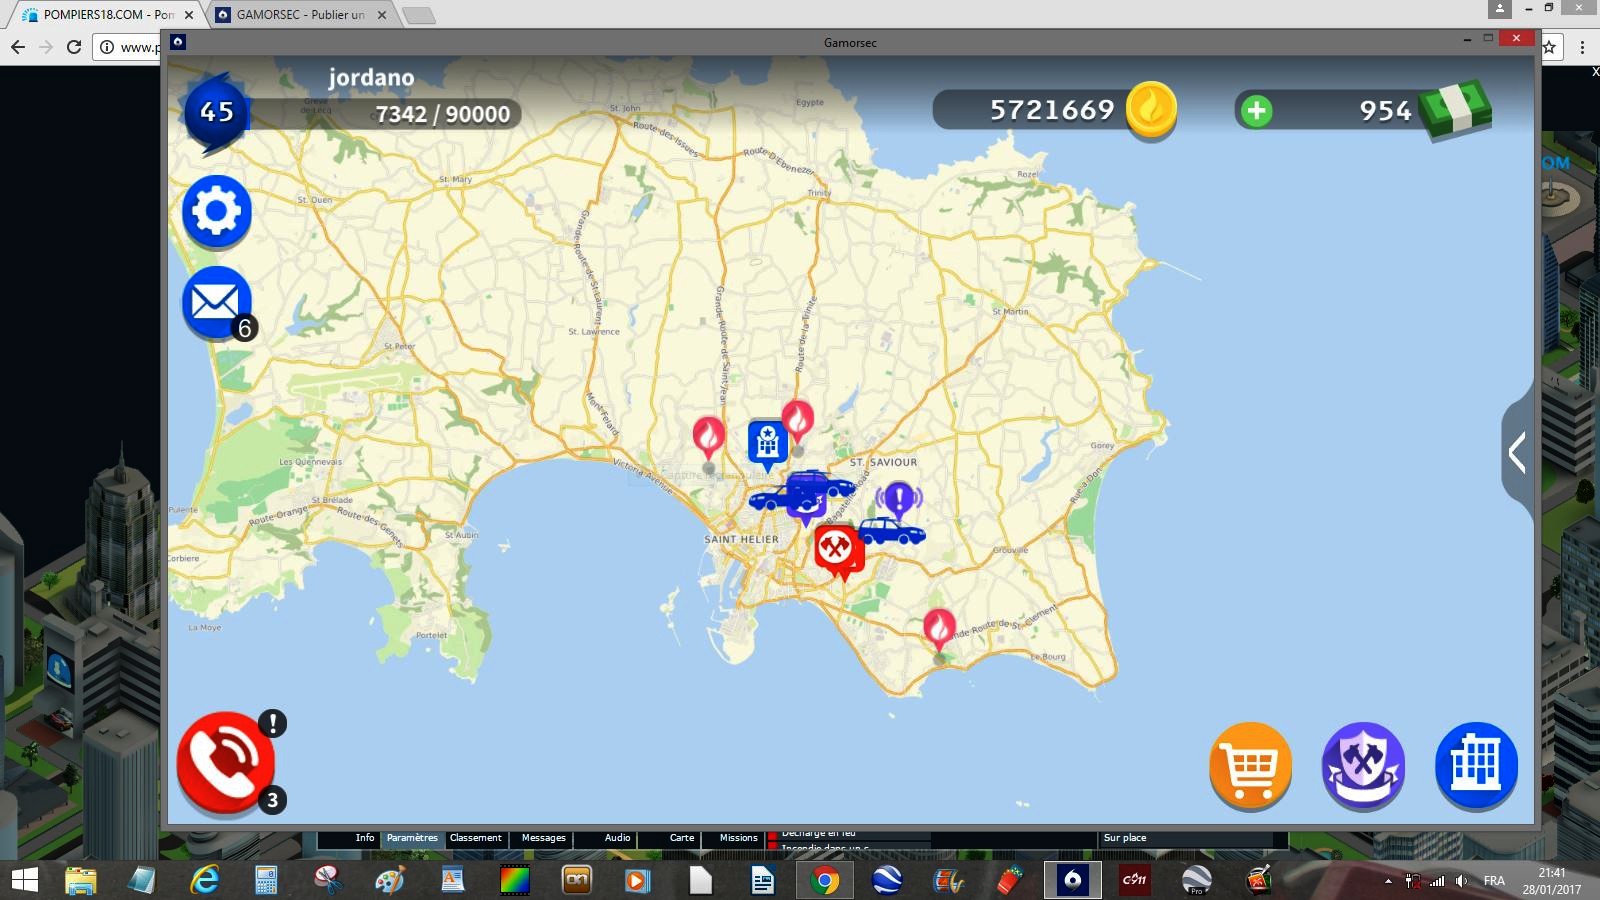1600x900 pixels.
Task: Switch to the GAMORSEC browser tab
Action: click(x=299, y=15)
